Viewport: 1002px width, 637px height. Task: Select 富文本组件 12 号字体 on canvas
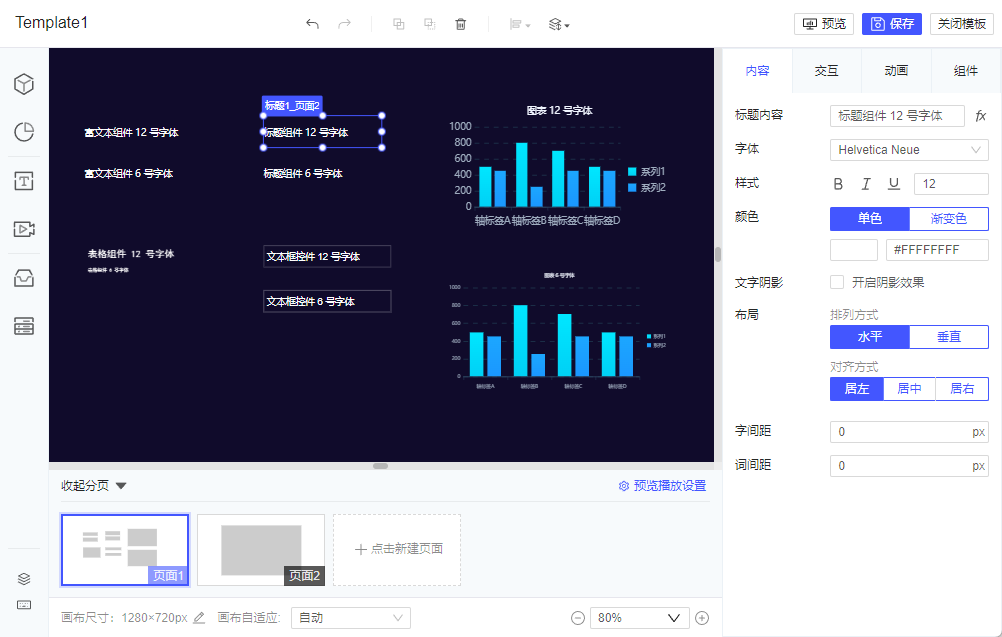(x=132, y=132)
